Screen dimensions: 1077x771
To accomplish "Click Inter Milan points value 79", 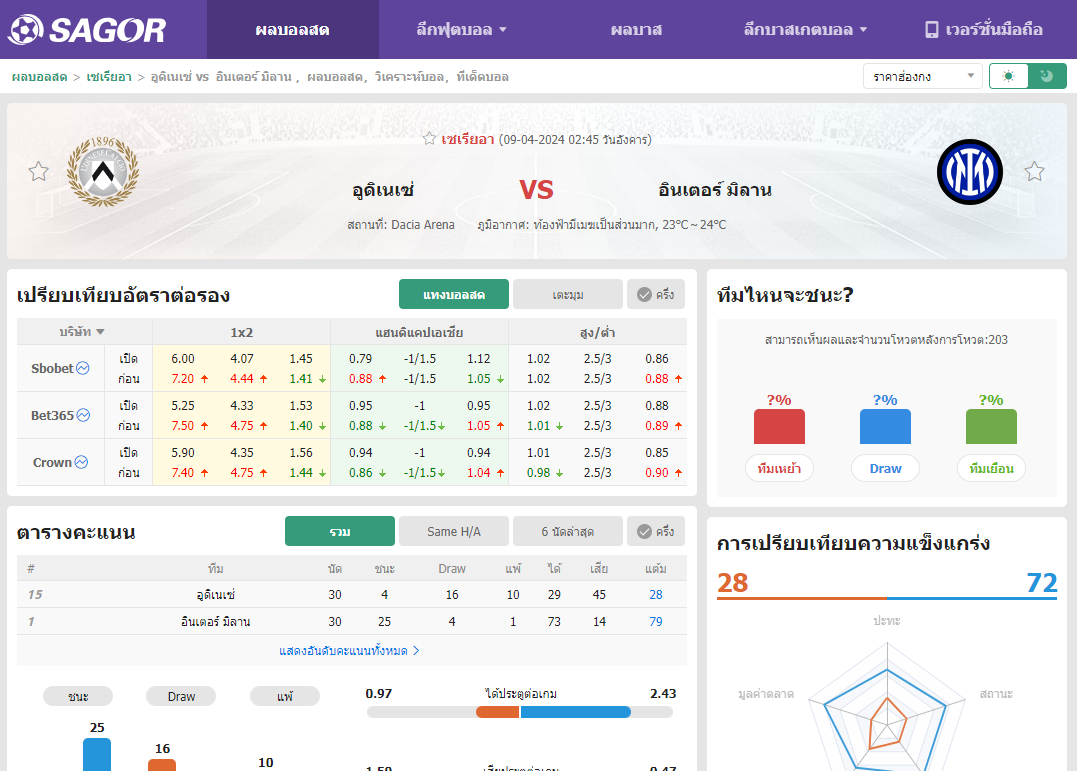I will pos(656,622).
